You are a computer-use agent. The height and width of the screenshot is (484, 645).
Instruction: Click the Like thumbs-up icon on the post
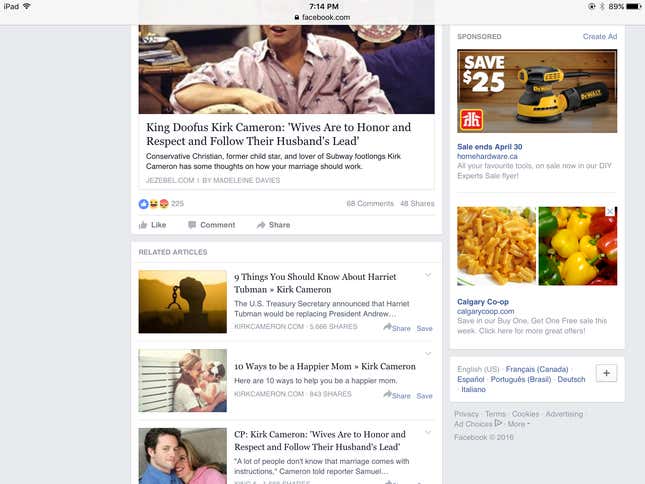pos(143,225)
